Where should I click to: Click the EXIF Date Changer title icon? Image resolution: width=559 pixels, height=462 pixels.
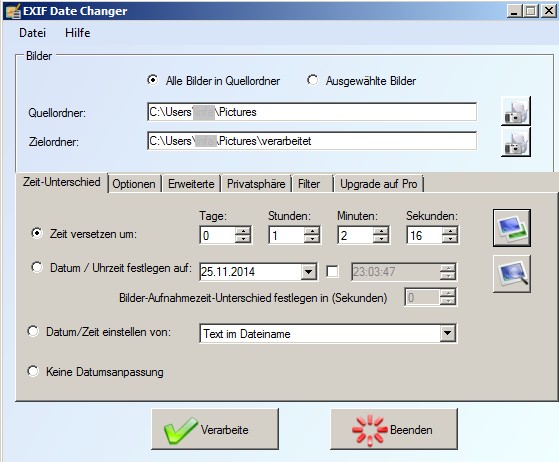(13, 11)
